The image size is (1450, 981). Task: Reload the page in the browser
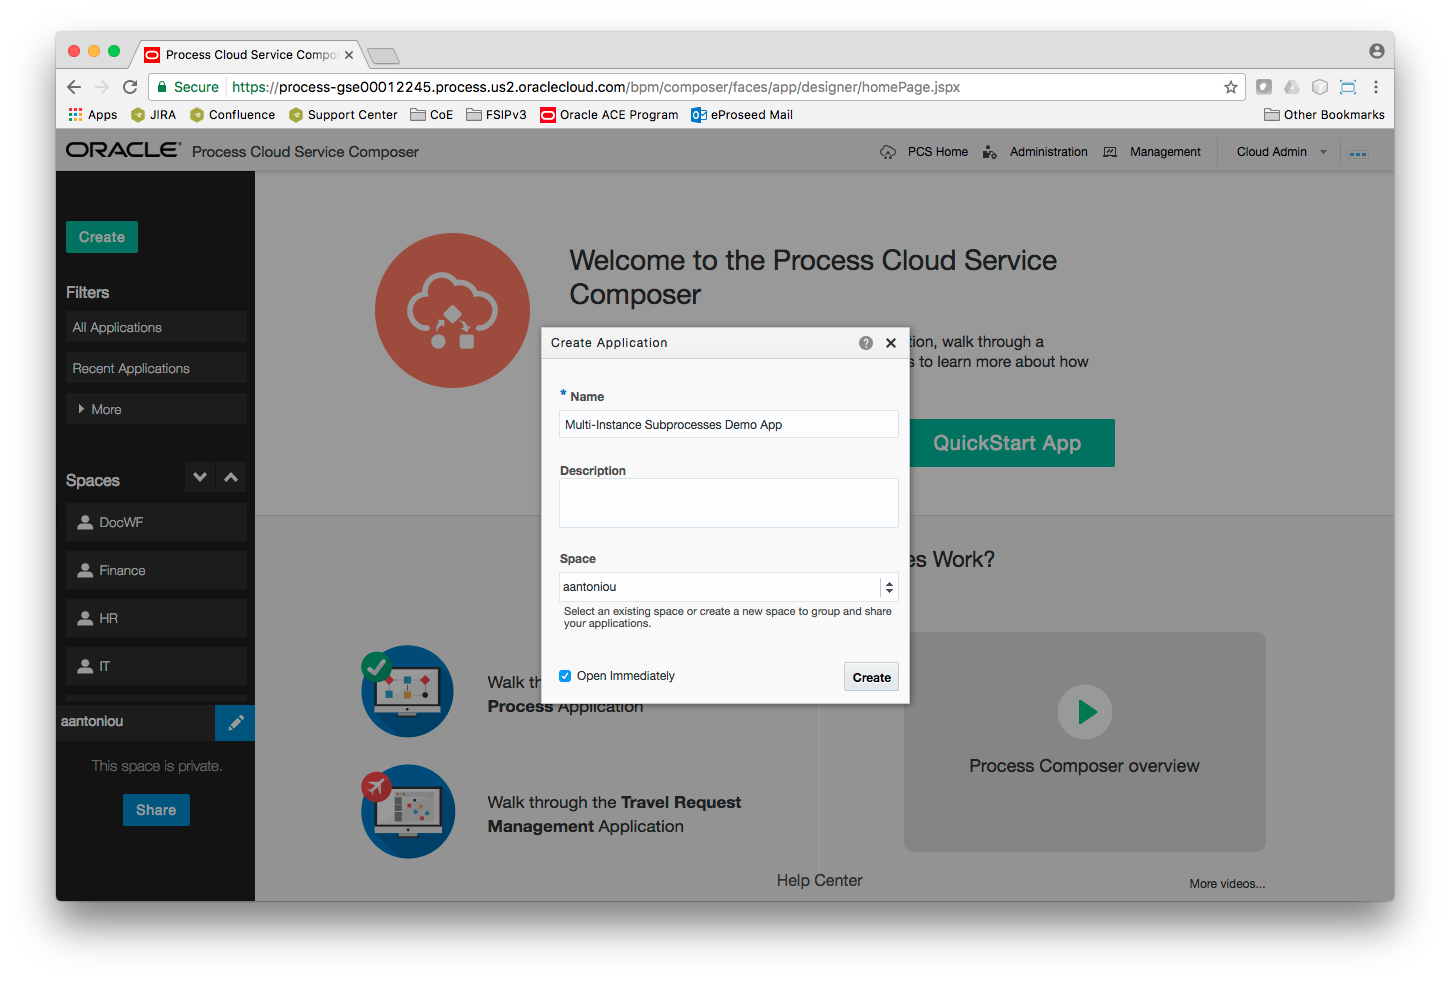pos(130,87)
